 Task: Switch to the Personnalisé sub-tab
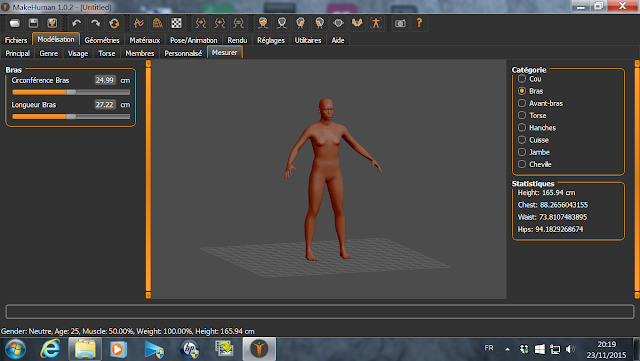[183, 53]
